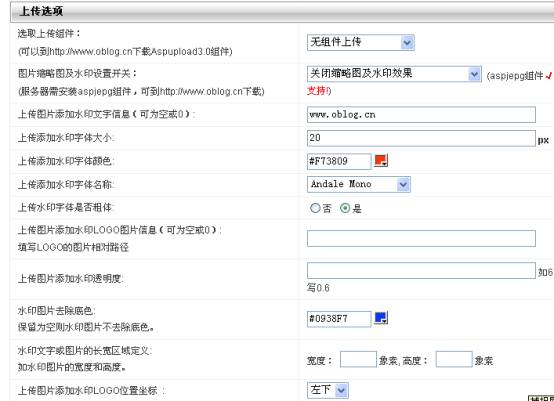Click the text 填写LOGO的图片相对路径

click(73, 247)
